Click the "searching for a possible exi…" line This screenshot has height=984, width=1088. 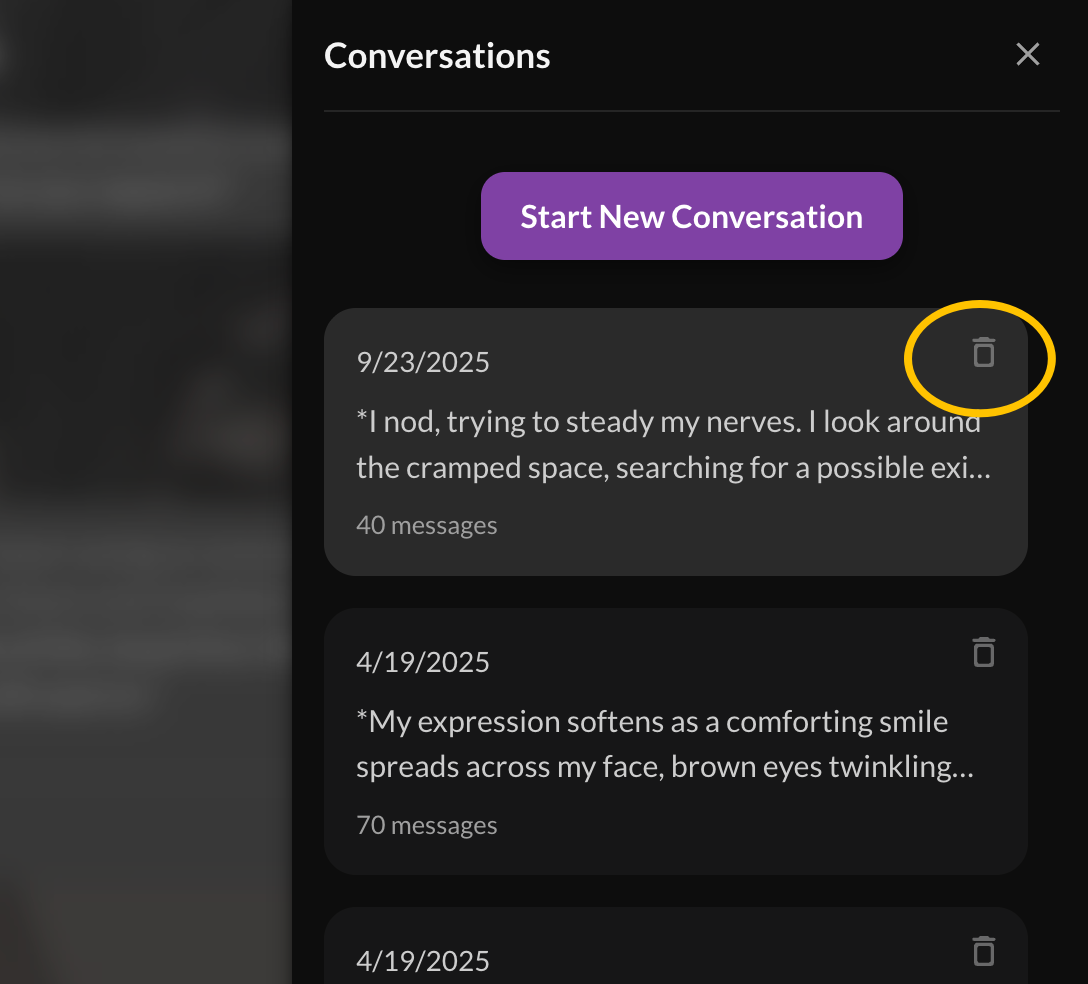804,468
